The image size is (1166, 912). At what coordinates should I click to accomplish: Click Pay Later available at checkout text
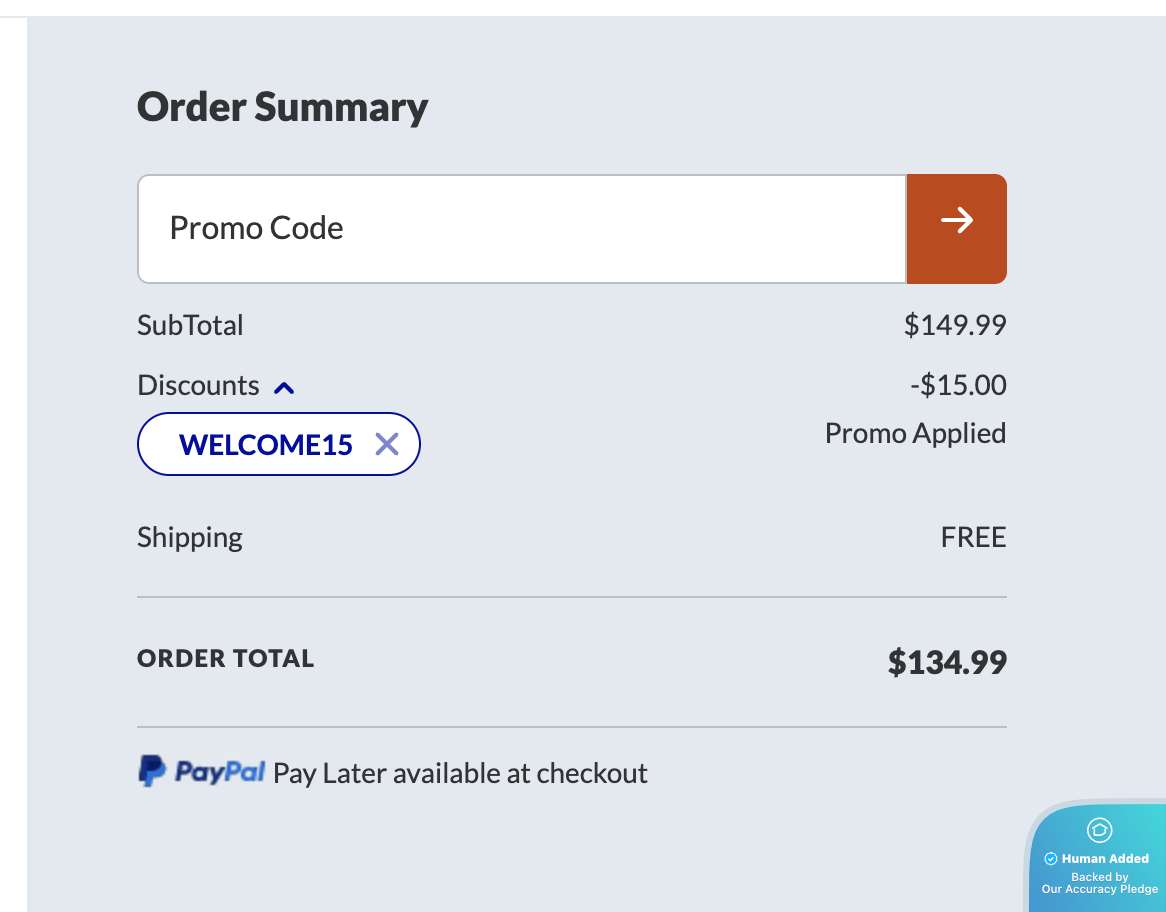point(460,773)
